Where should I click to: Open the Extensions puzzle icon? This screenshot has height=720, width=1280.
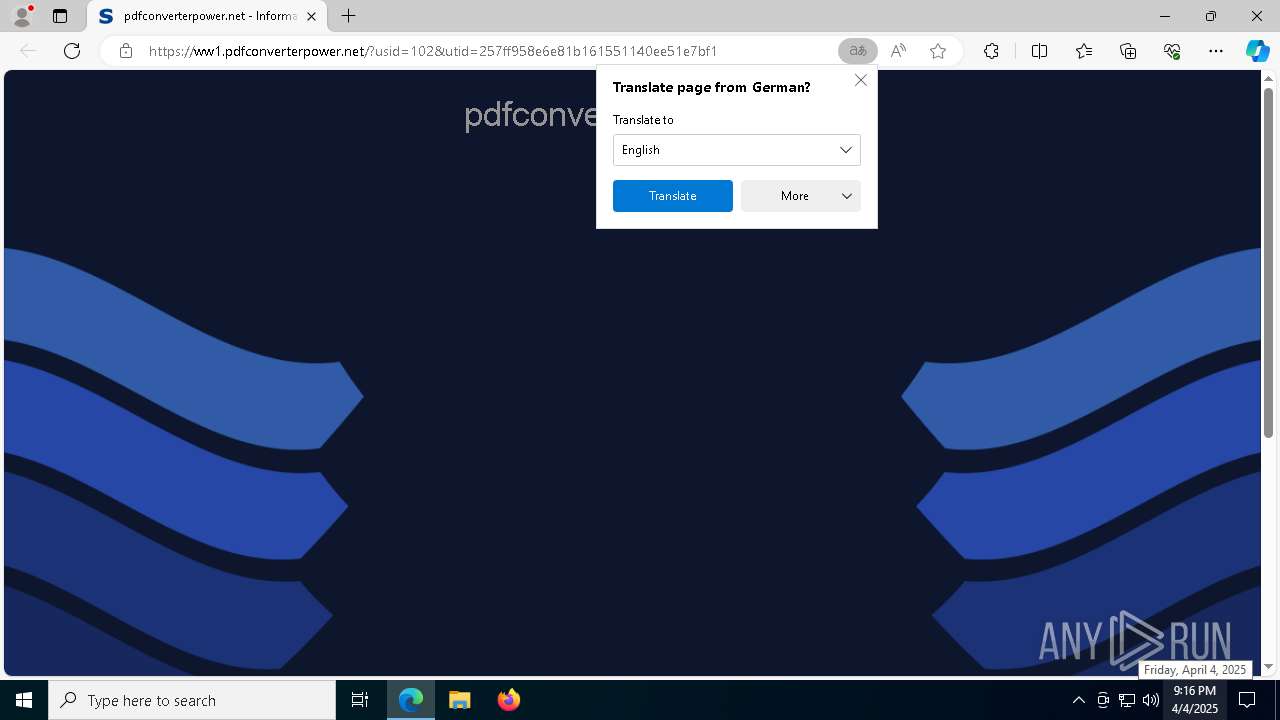click(x=991, y=51)
